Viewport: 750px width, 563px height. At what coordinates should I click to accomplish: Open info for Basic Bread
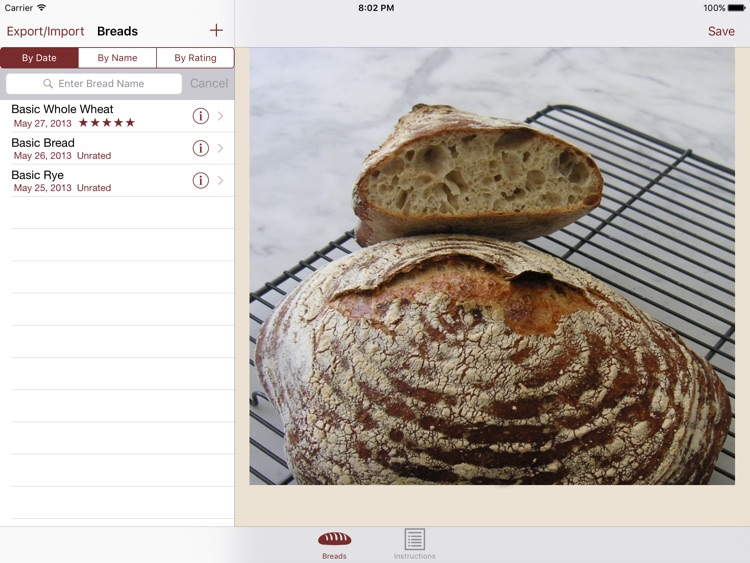point(200,148)
